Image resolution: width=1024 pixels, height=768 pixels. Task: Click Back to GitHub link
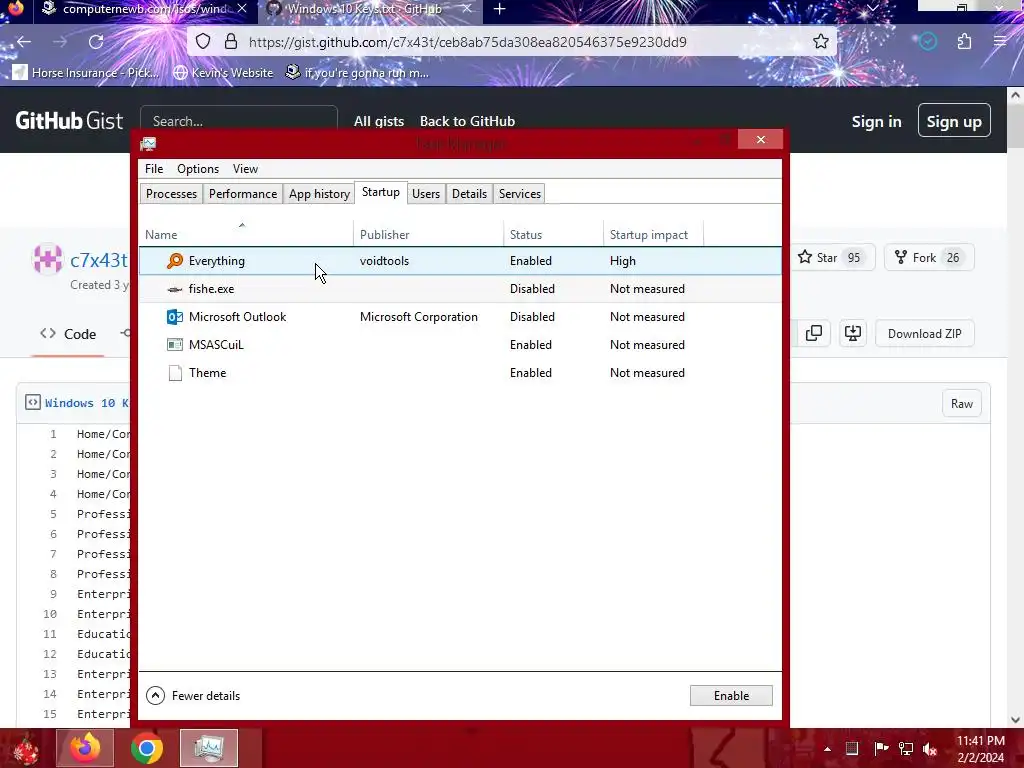pos(468,121)
